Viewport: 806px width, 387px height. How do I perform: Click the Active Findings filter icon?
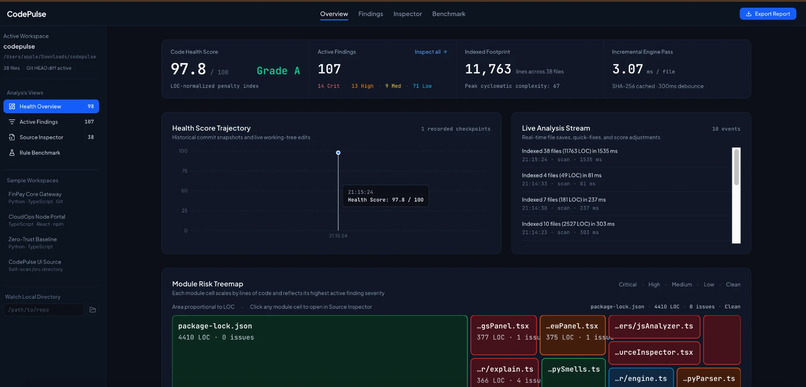[x=12, y=122]
